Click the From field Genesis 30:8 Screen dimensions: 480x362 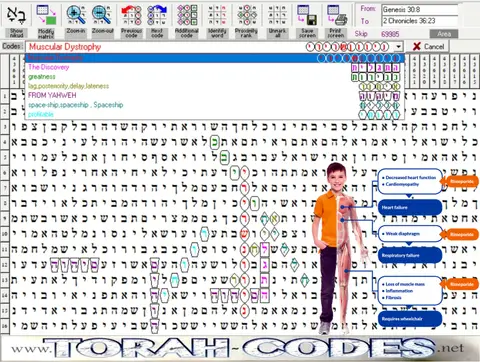[420, 9]
